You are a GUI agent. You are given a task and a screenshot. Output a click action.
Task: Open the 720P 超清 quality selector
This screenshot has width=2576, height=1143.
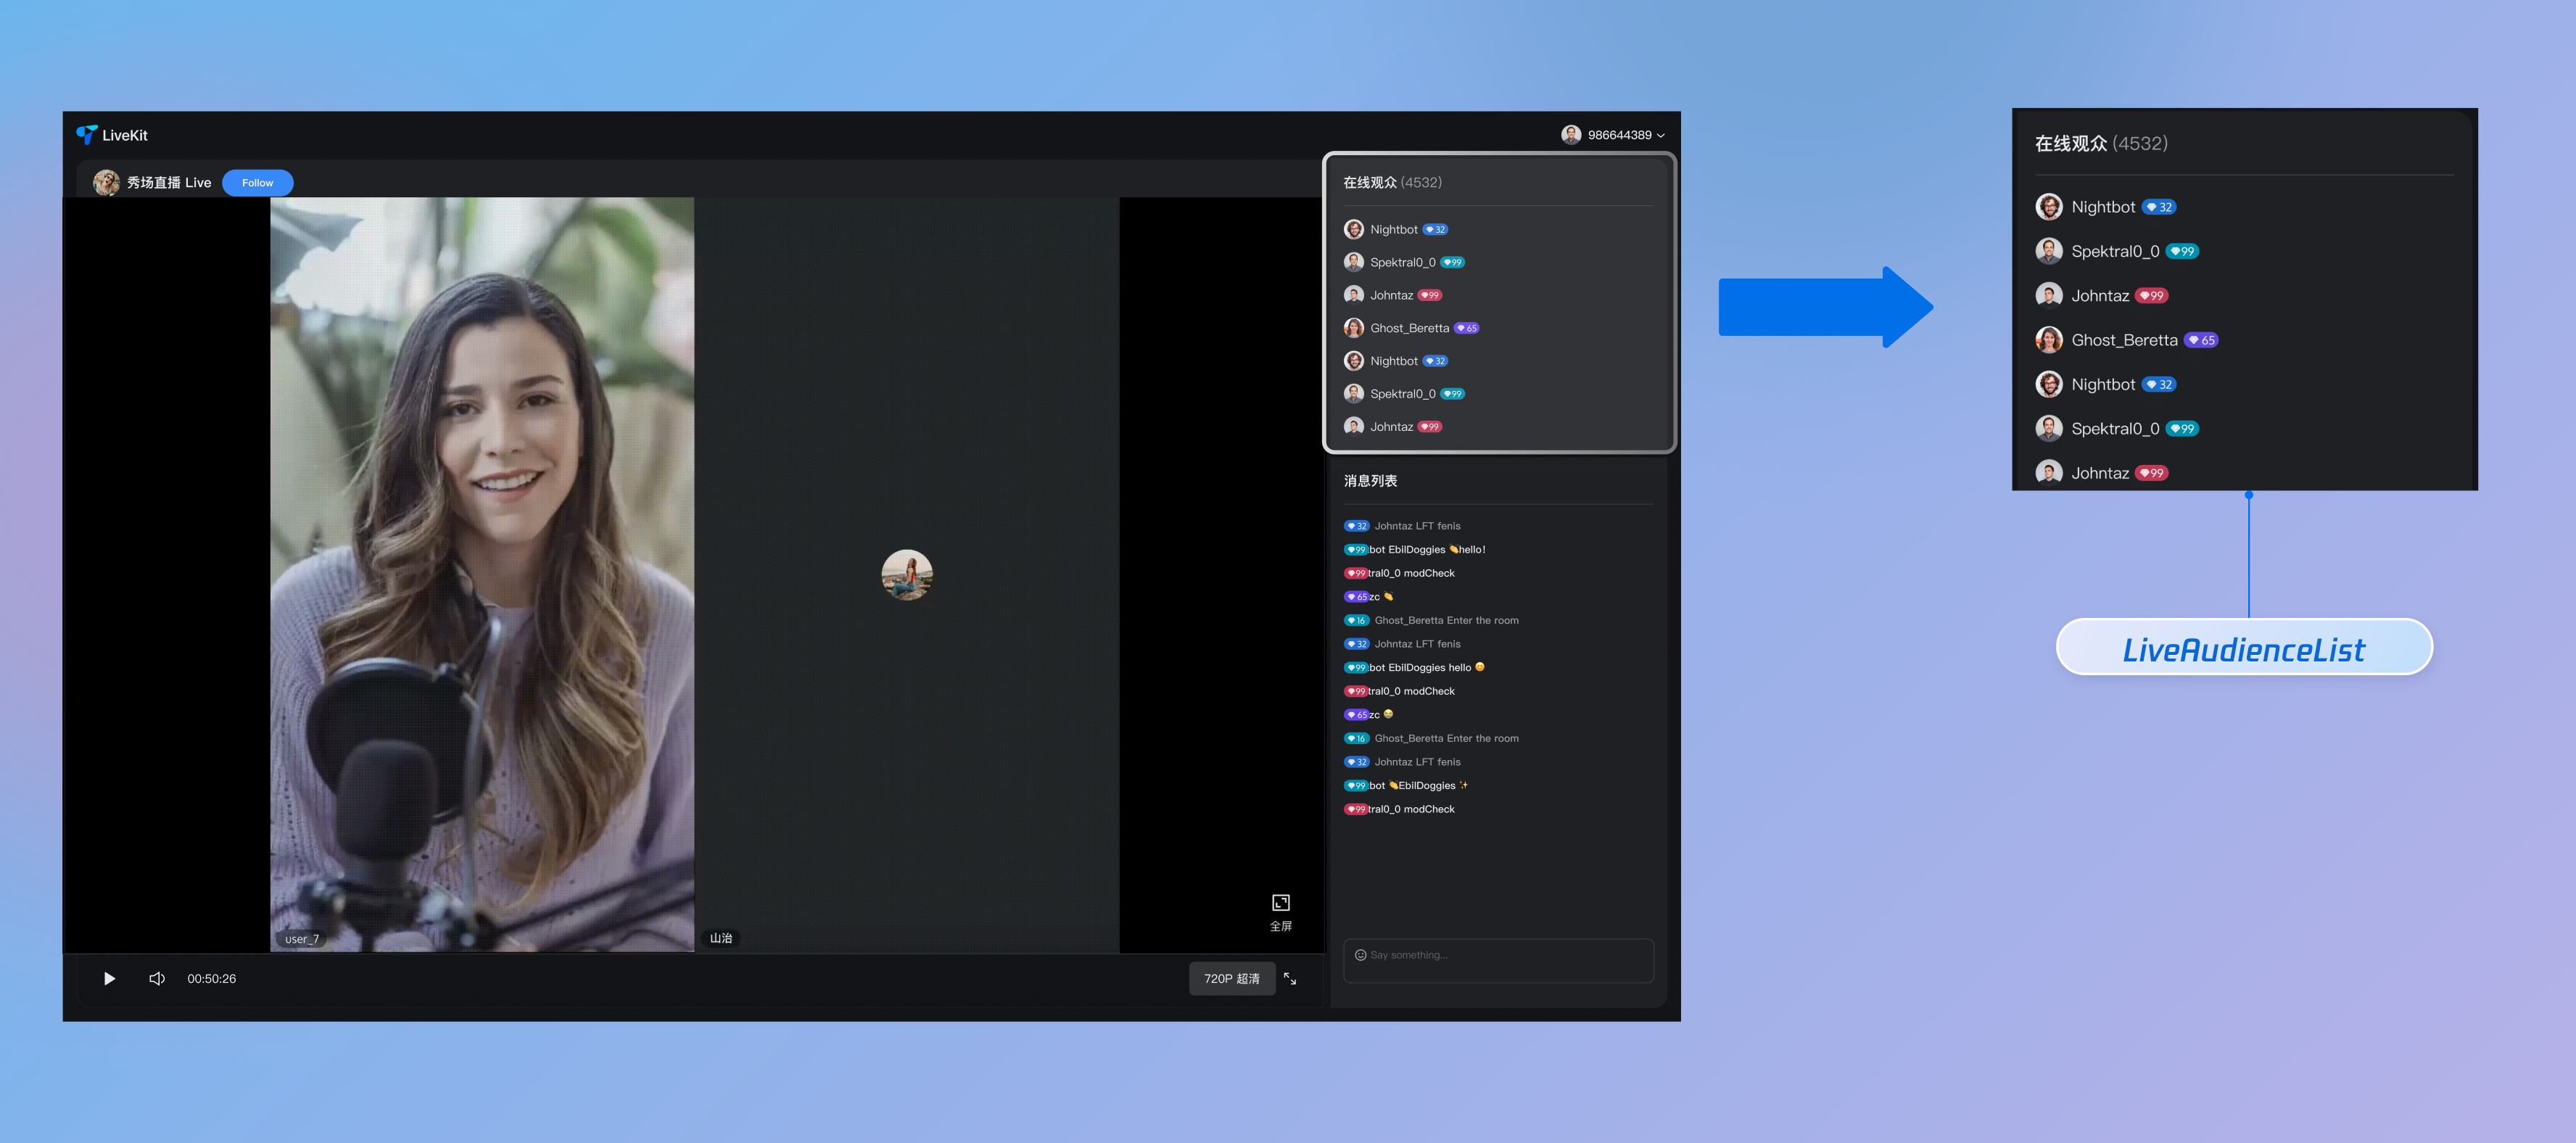(x=1231, y=978)
